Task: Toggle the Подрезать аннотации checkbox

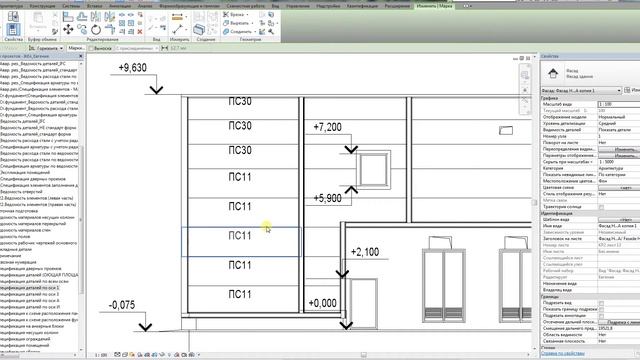Action: point(601,316)
